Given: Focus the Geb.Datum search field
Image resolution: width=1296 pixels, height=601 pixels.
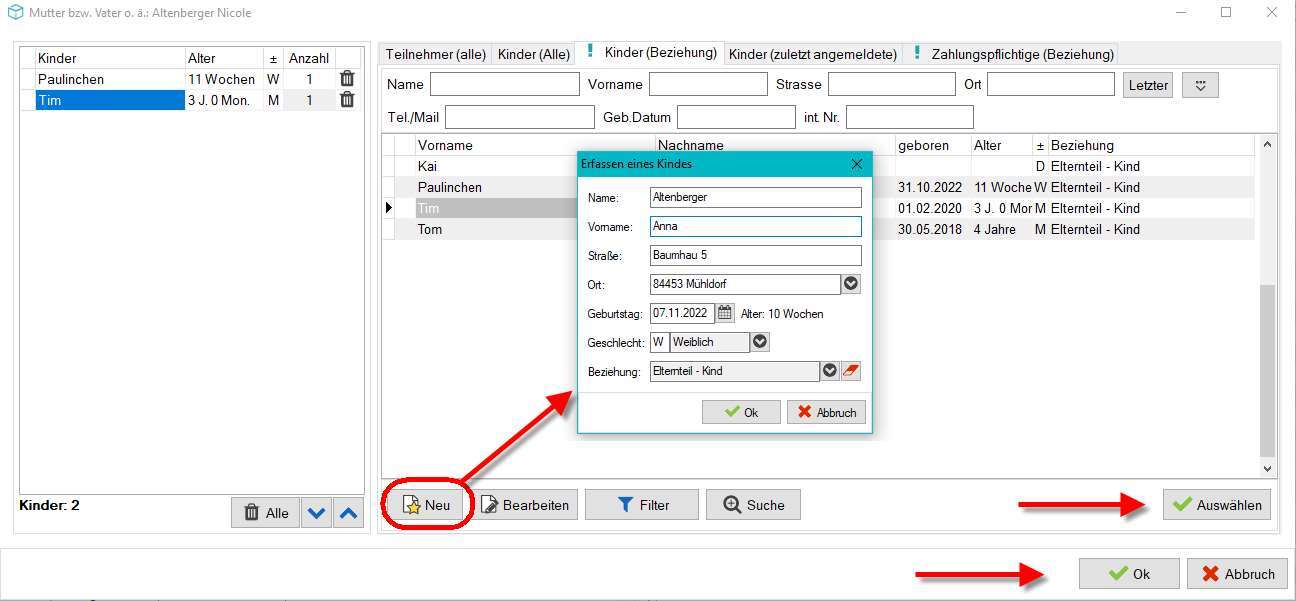Looking at the screenshot, I should (x=736, y=117).
